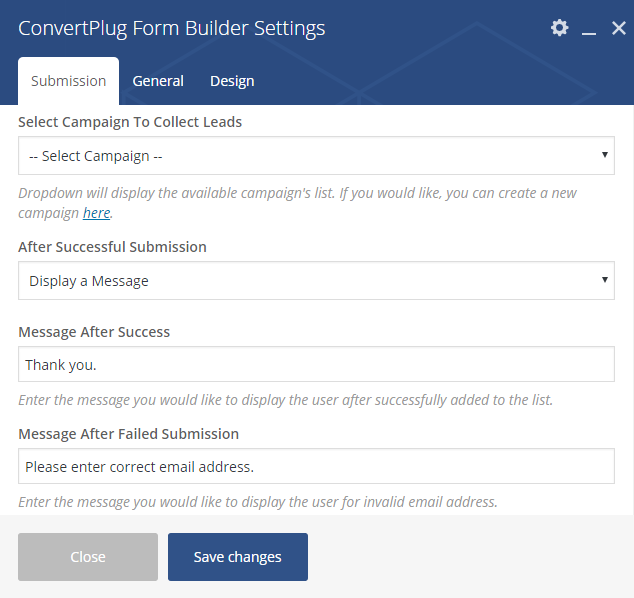Select hint about successfully added to list

pyautogui.click(x=285, y=400)
